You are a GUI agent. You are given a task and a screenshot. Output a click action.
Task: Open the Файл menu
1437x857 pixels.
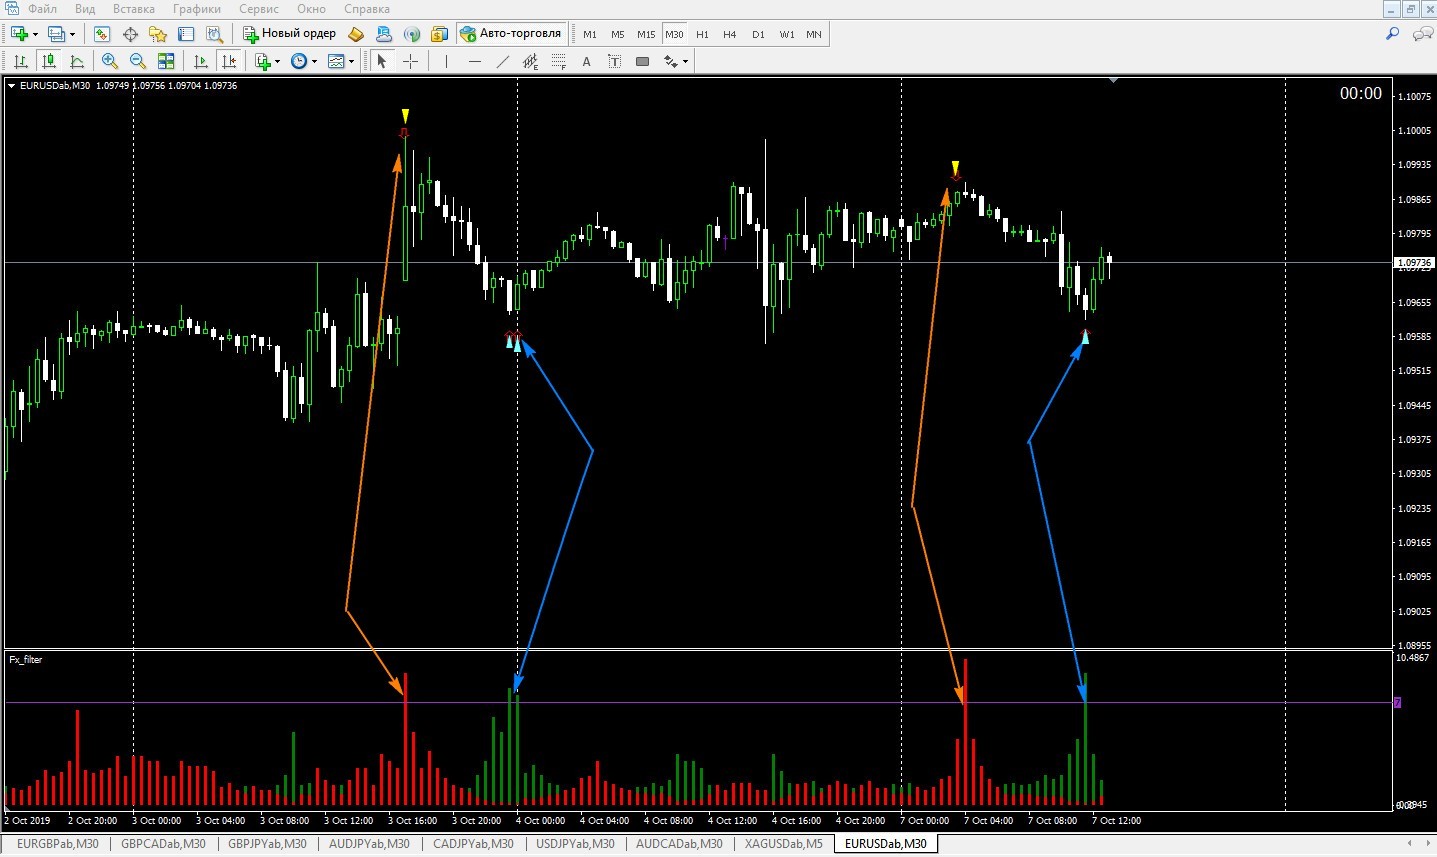42,9
